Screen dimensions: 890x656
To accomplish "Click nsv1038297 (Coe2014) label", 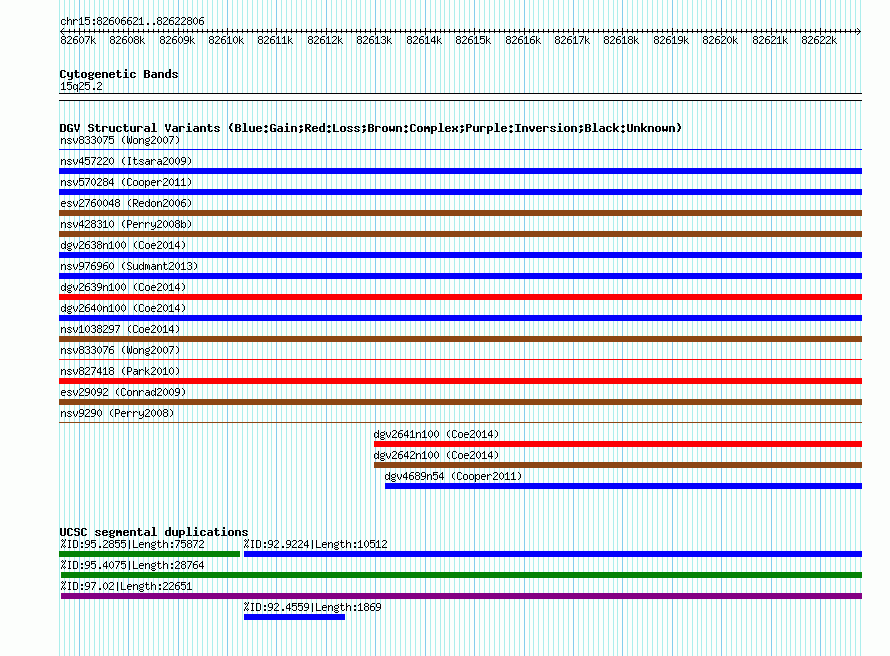I will coord(120,329).
